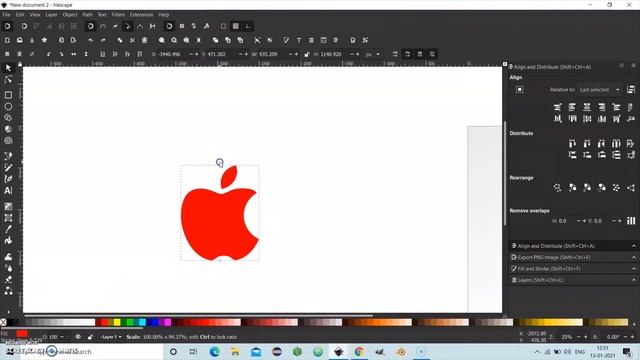640x360 pixels.
Task: Click the Paste clipboard icon
Action: 144,40
